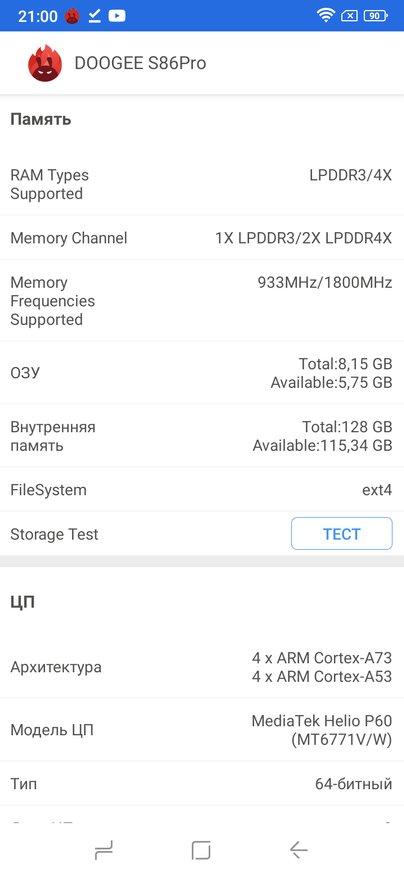The height and width of the screenshot is (877, 404).
Task: Tap the ОЗУ total and available row
Action: point(202,373)
